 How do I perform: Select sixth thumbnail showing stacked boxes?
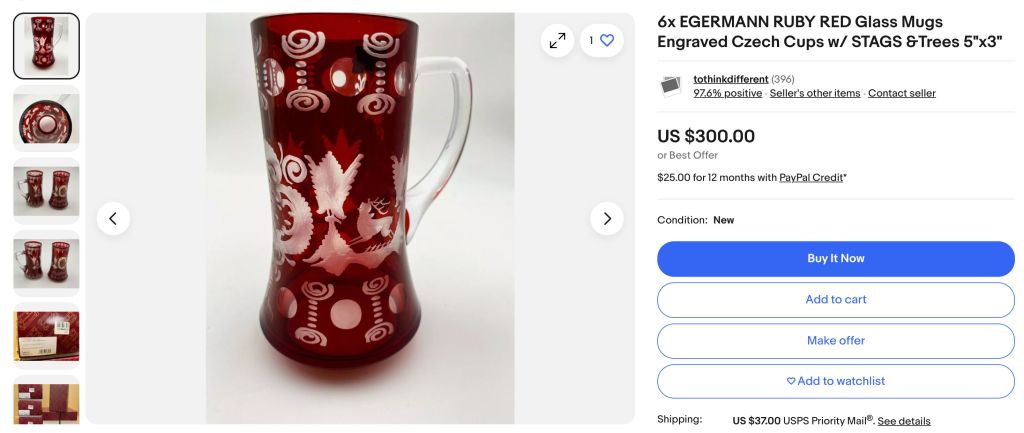click(46, 402)
